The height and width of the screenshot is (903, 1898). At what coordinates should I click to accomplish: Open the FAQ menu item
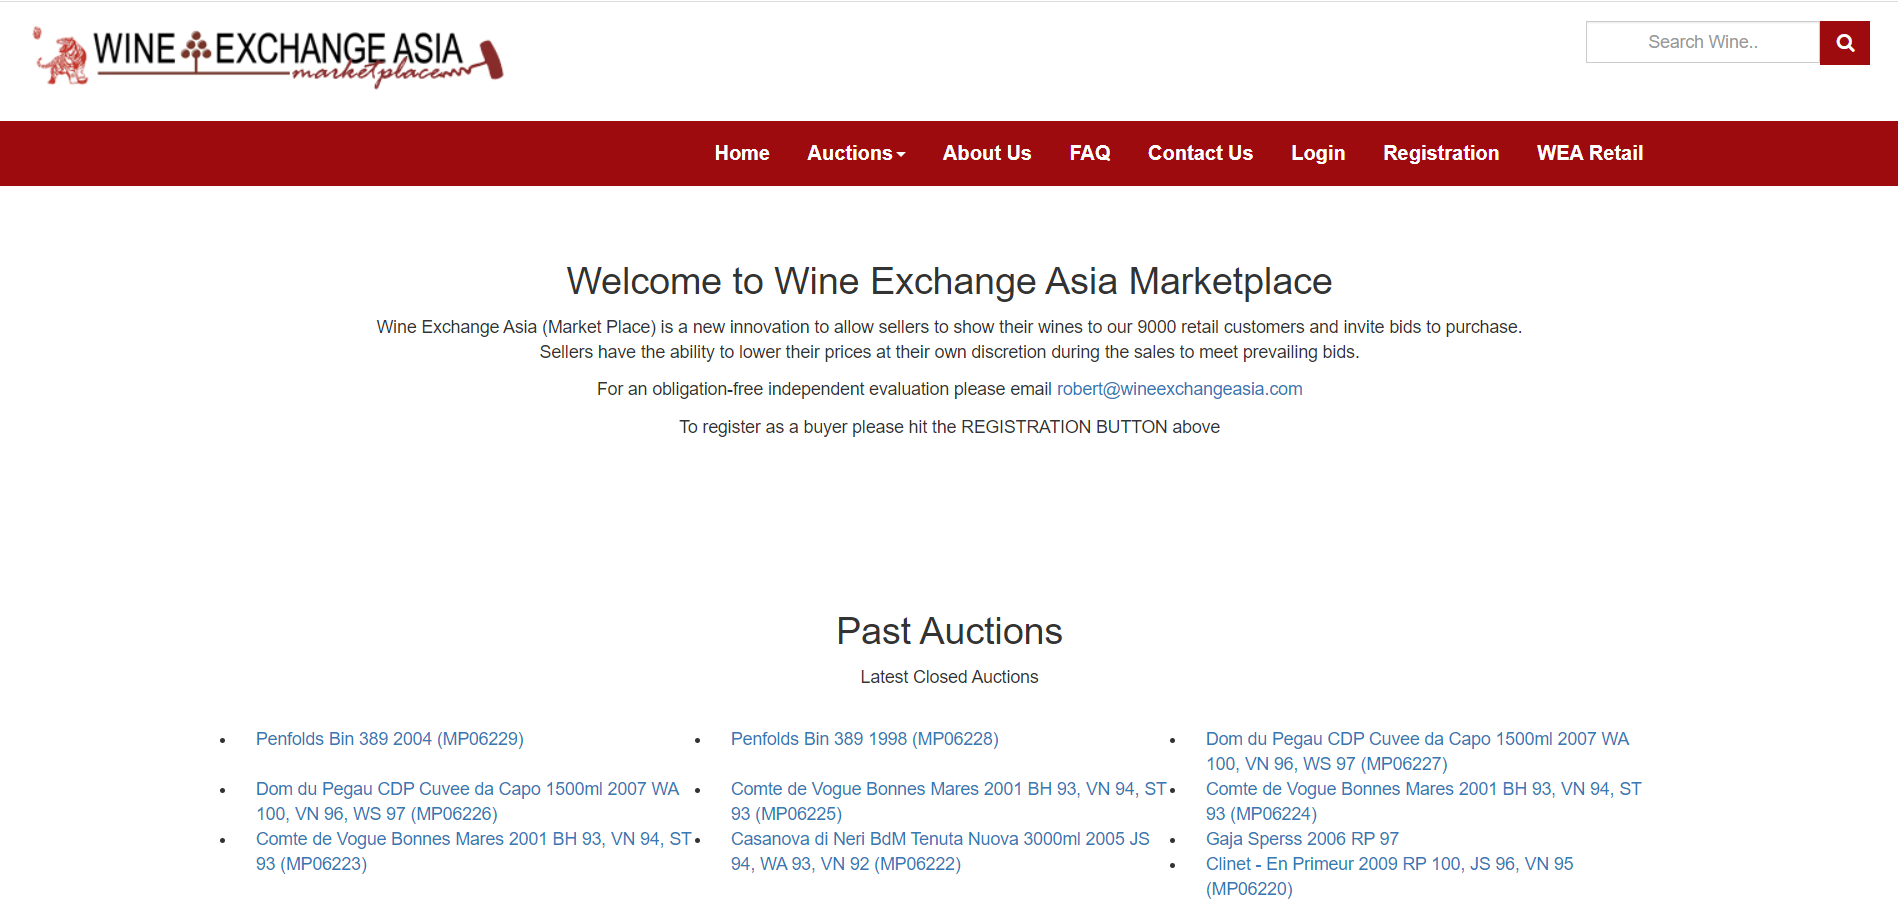click(1090, 153)
